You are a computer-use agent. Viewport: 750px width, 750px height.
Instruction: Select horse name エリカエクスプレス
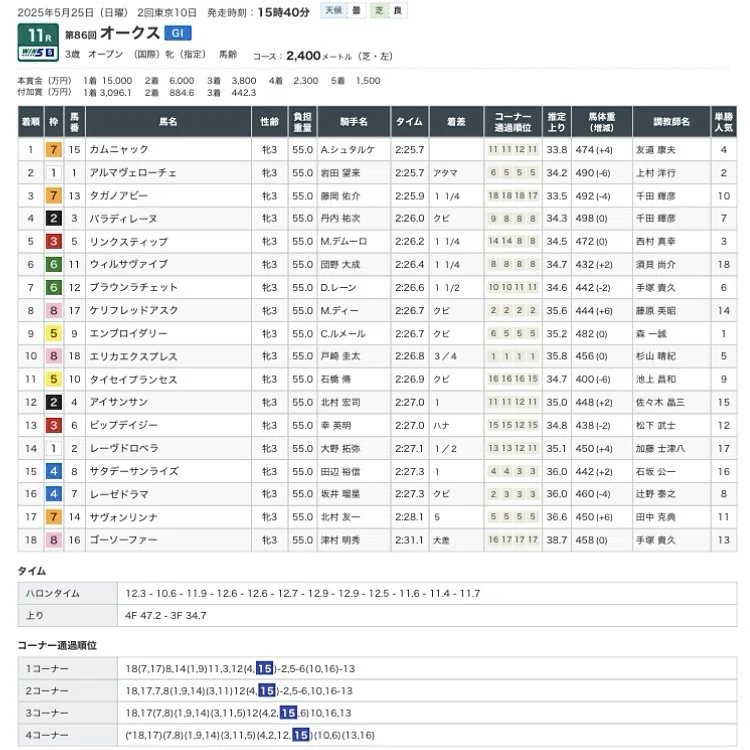[133, 356]
